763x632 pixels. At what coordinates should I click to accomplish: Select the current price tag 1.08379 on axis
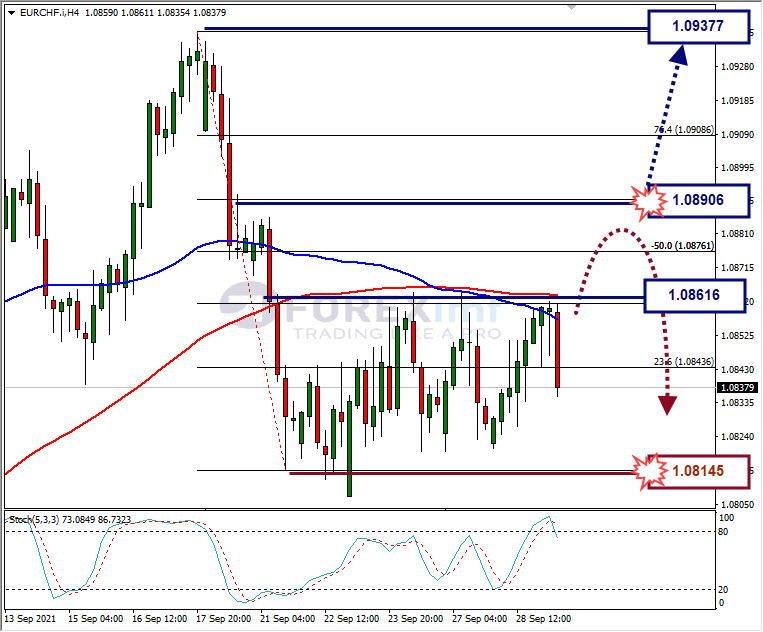(x=738, y=387)
